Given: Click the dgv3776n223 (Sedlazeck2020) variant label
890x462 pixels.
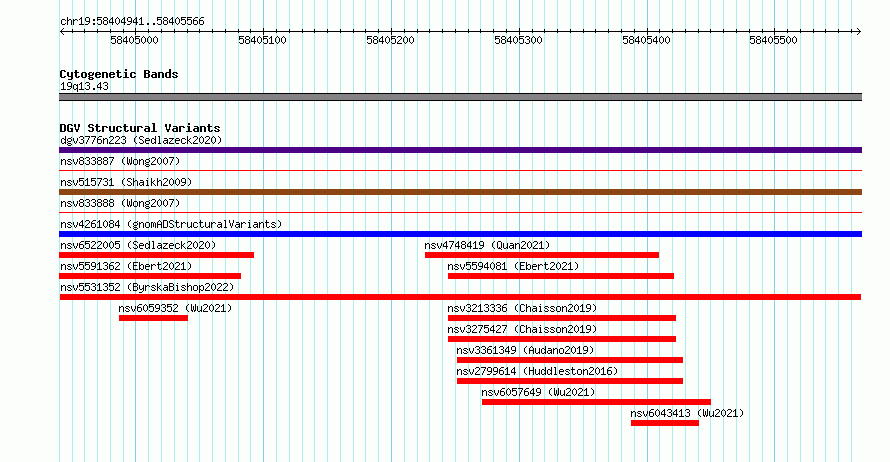Looking at the screenshot, I should pos(141,140).
